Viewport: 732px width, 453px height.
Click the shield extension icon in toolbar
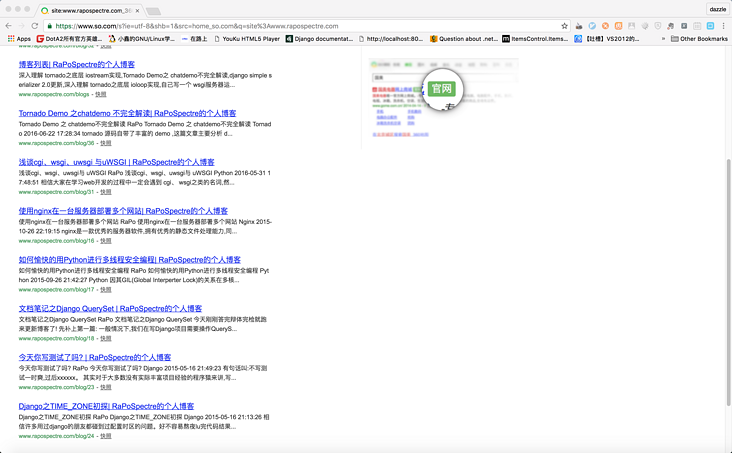tap(657, 26)
